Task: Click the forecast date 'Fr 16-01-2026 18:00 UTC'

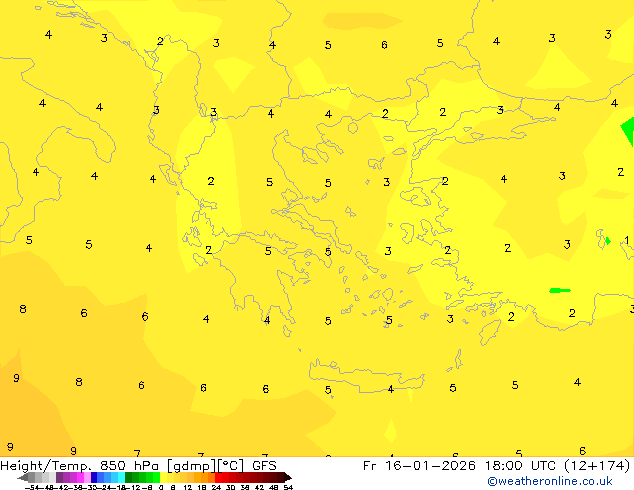Action: tap(461, 466)
